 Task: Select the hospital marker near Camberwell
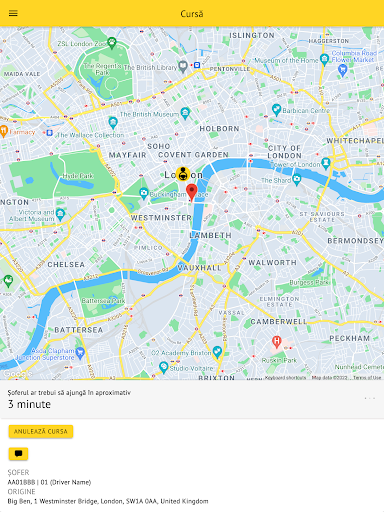(276, 342)
